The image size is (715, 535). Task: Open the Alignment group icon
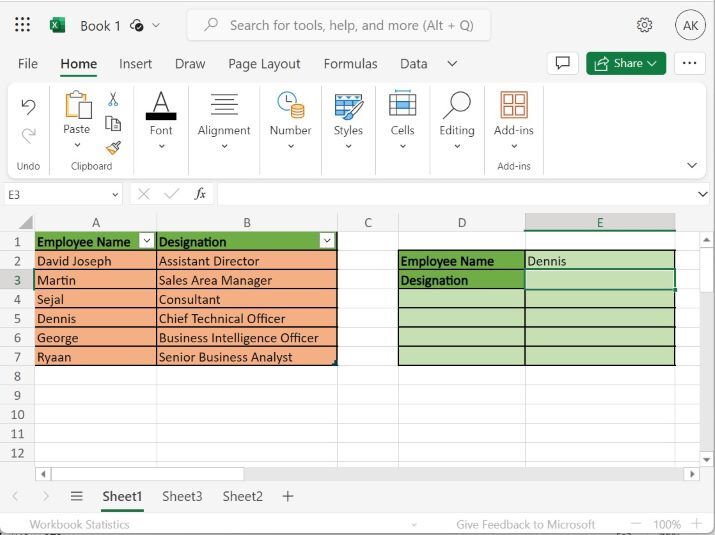click(x=224, y=104)
